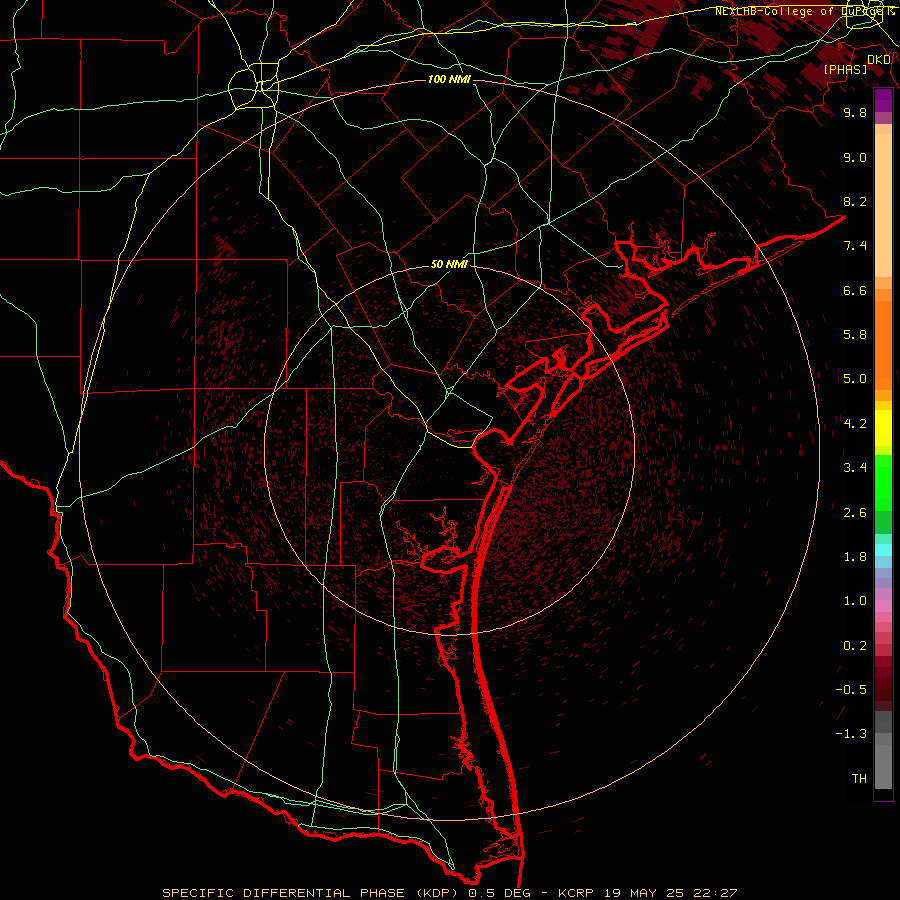
Task: Click the "[PHAS]" units label
Action: [845, 69]
